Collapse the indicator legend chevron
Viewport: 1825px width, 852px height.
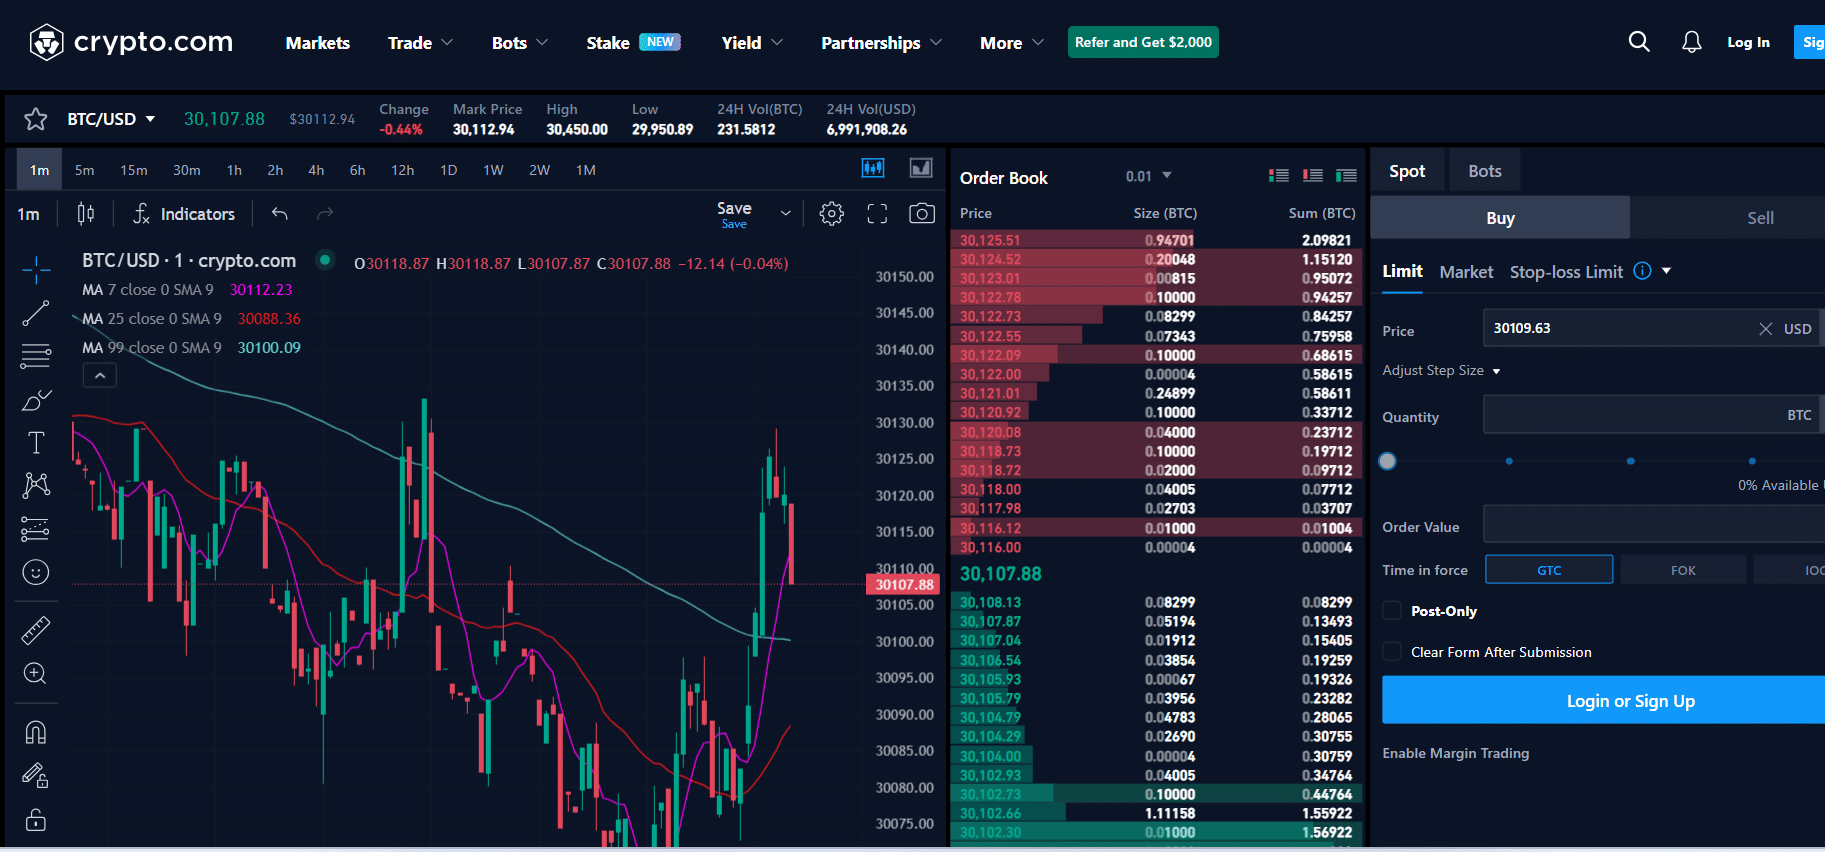[100, 376]
